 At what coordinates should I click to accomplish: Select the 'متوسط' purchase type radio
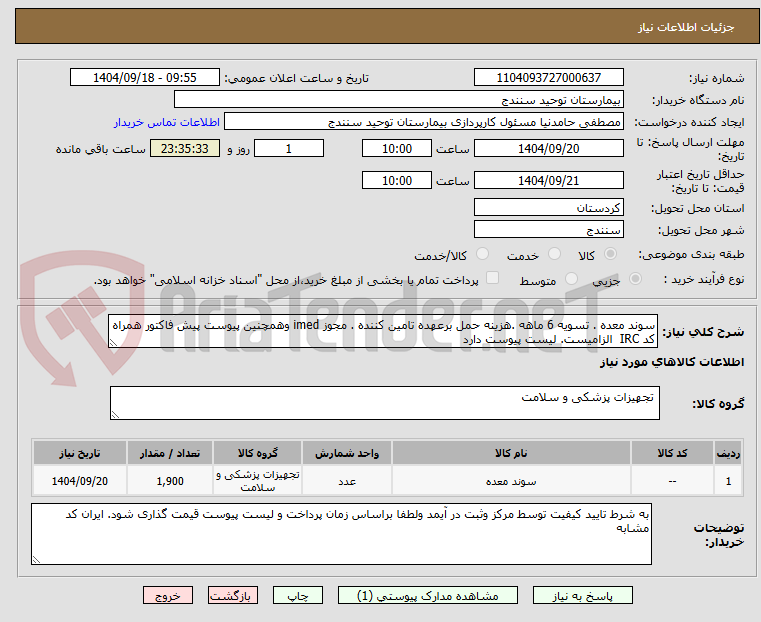tap(571, 278)
